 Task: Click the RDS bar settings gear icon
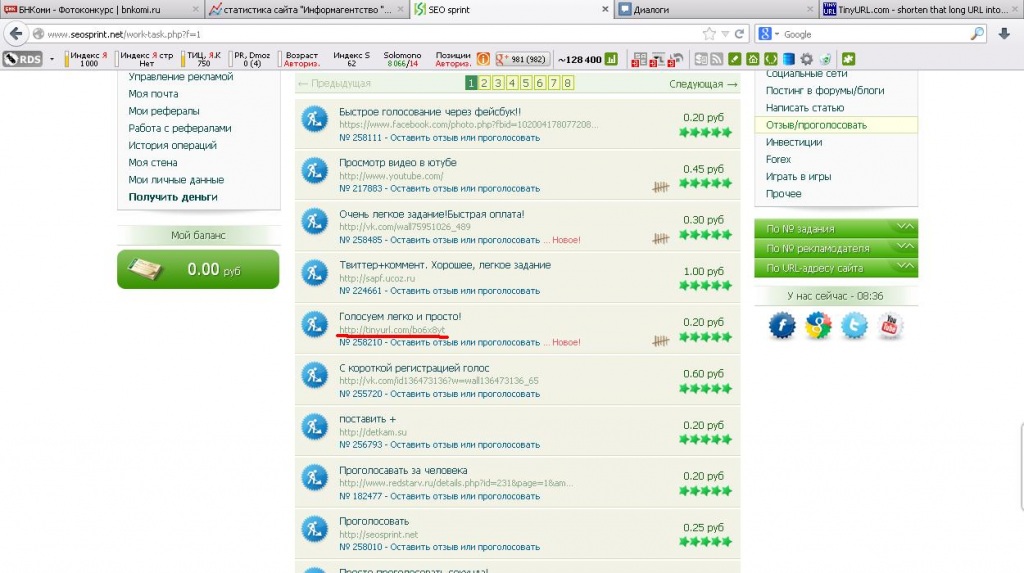[x=807, y=59]
